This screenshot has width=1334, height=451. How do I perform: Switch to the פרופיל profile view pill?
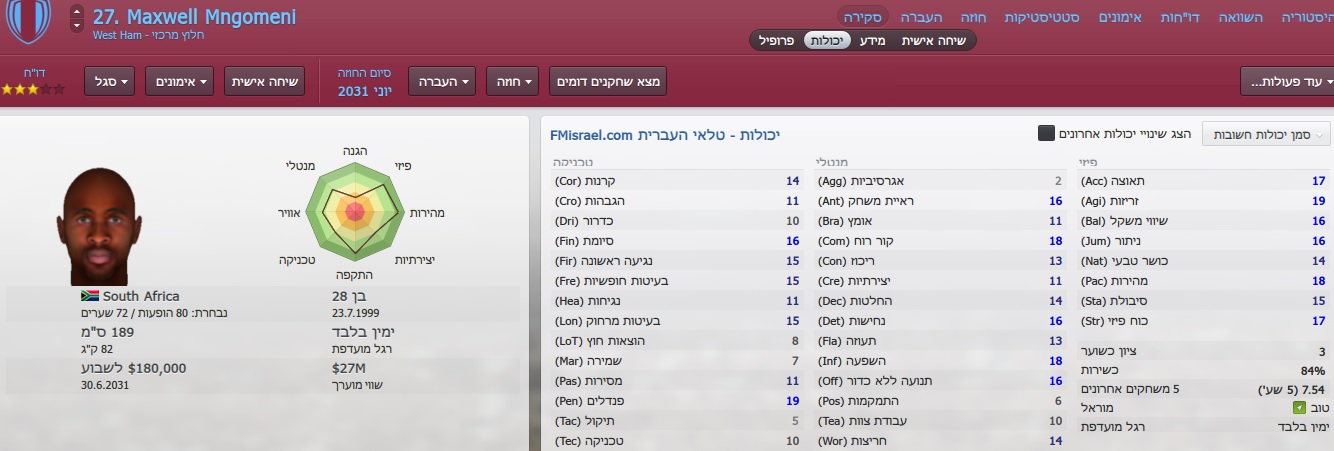click(x=776, y=40)
